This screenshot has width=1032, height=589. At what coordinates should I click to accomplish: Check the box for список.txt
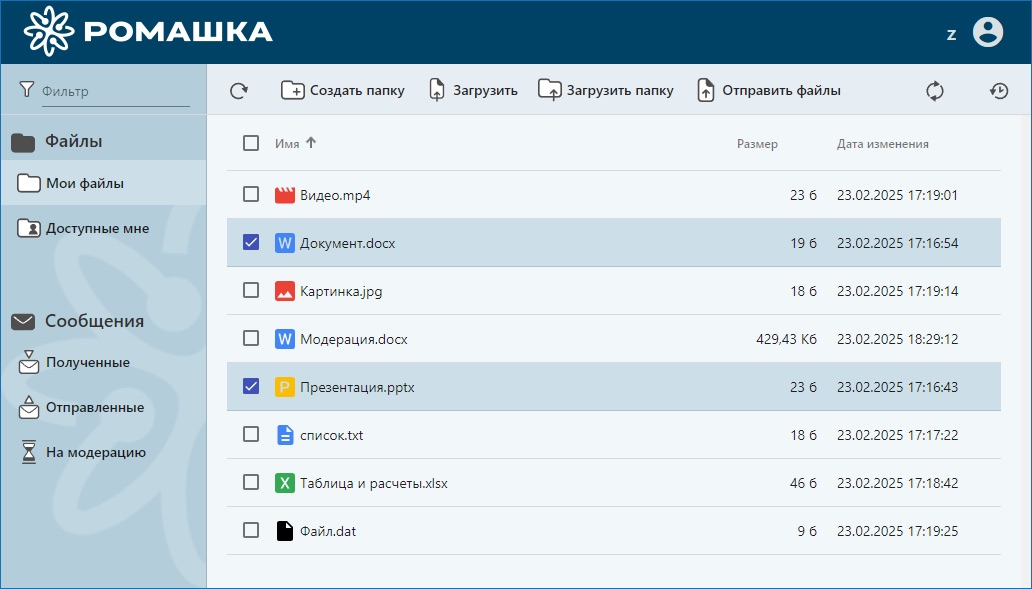pyautogui.click(x=251, y=434)
